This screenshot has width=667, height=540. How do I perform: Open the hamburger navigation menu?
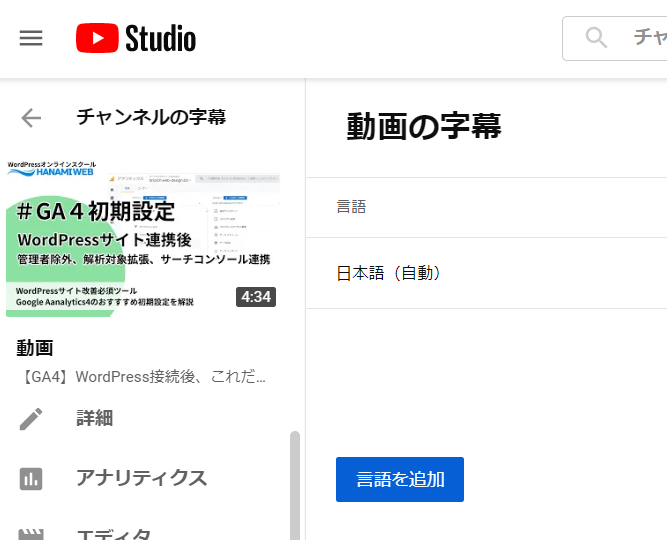tap(31, 38)
